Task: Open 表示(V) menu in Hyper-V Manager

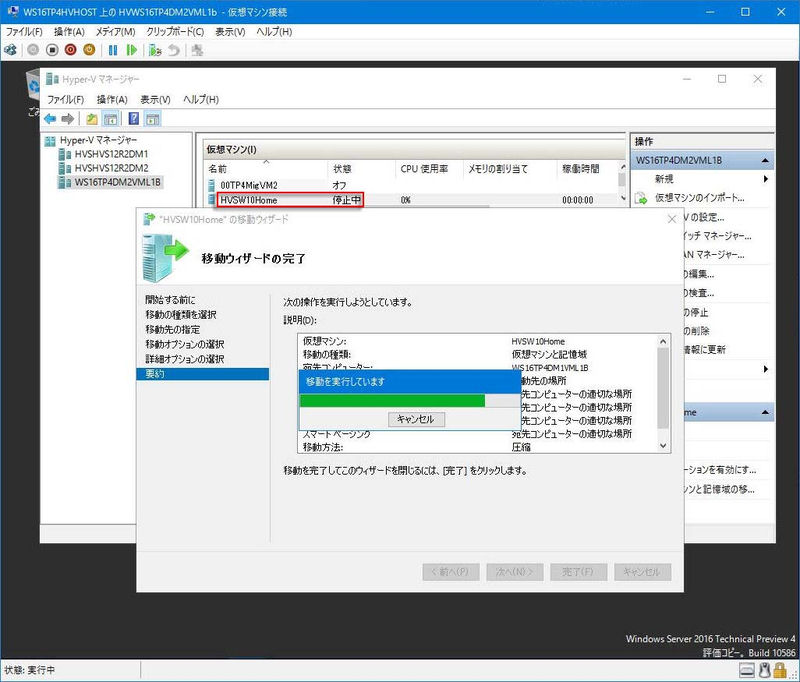Action: pos(155,99)
